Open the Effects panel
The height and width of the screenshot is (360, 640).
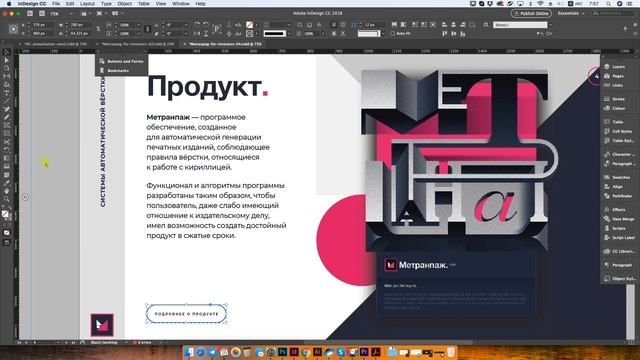point(615,209)
